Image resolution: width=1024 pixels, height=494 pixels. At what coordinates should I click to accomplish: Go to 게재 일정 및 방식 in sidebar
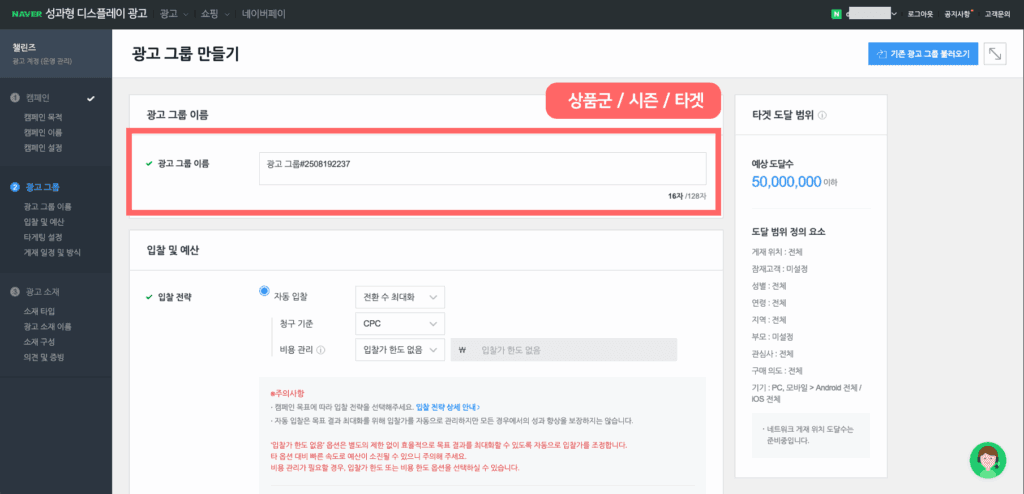point(52,252)
